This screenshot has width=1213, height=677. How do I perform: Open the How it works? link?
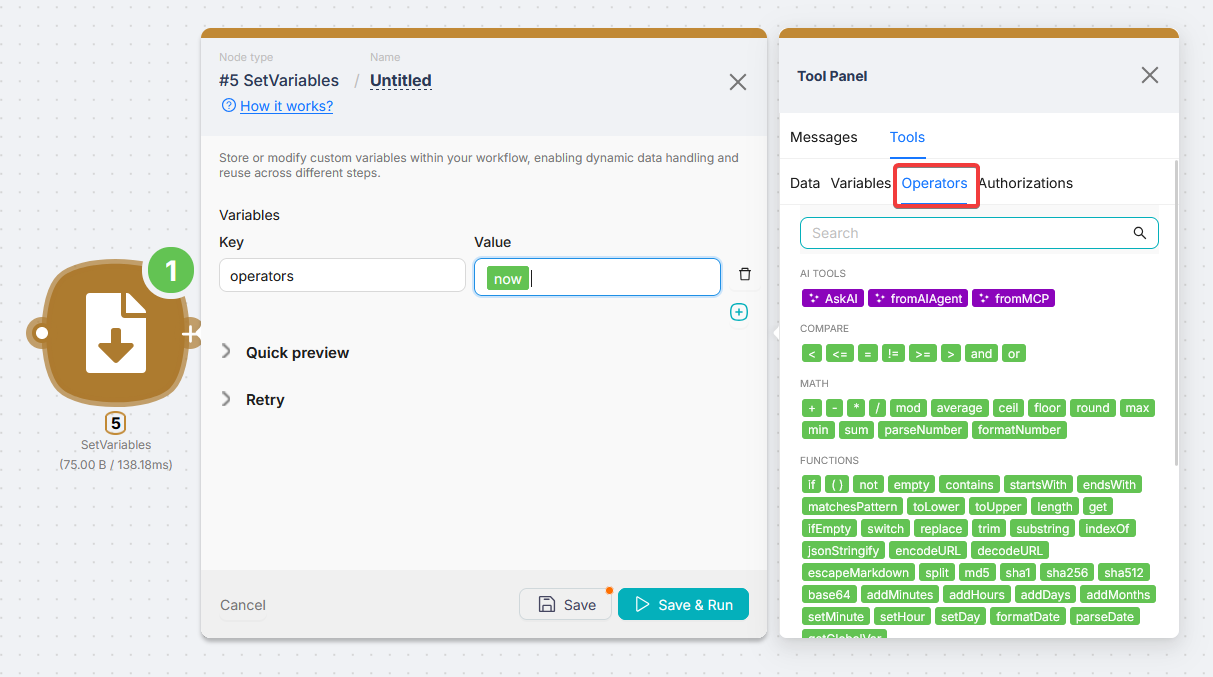(286, 106)
